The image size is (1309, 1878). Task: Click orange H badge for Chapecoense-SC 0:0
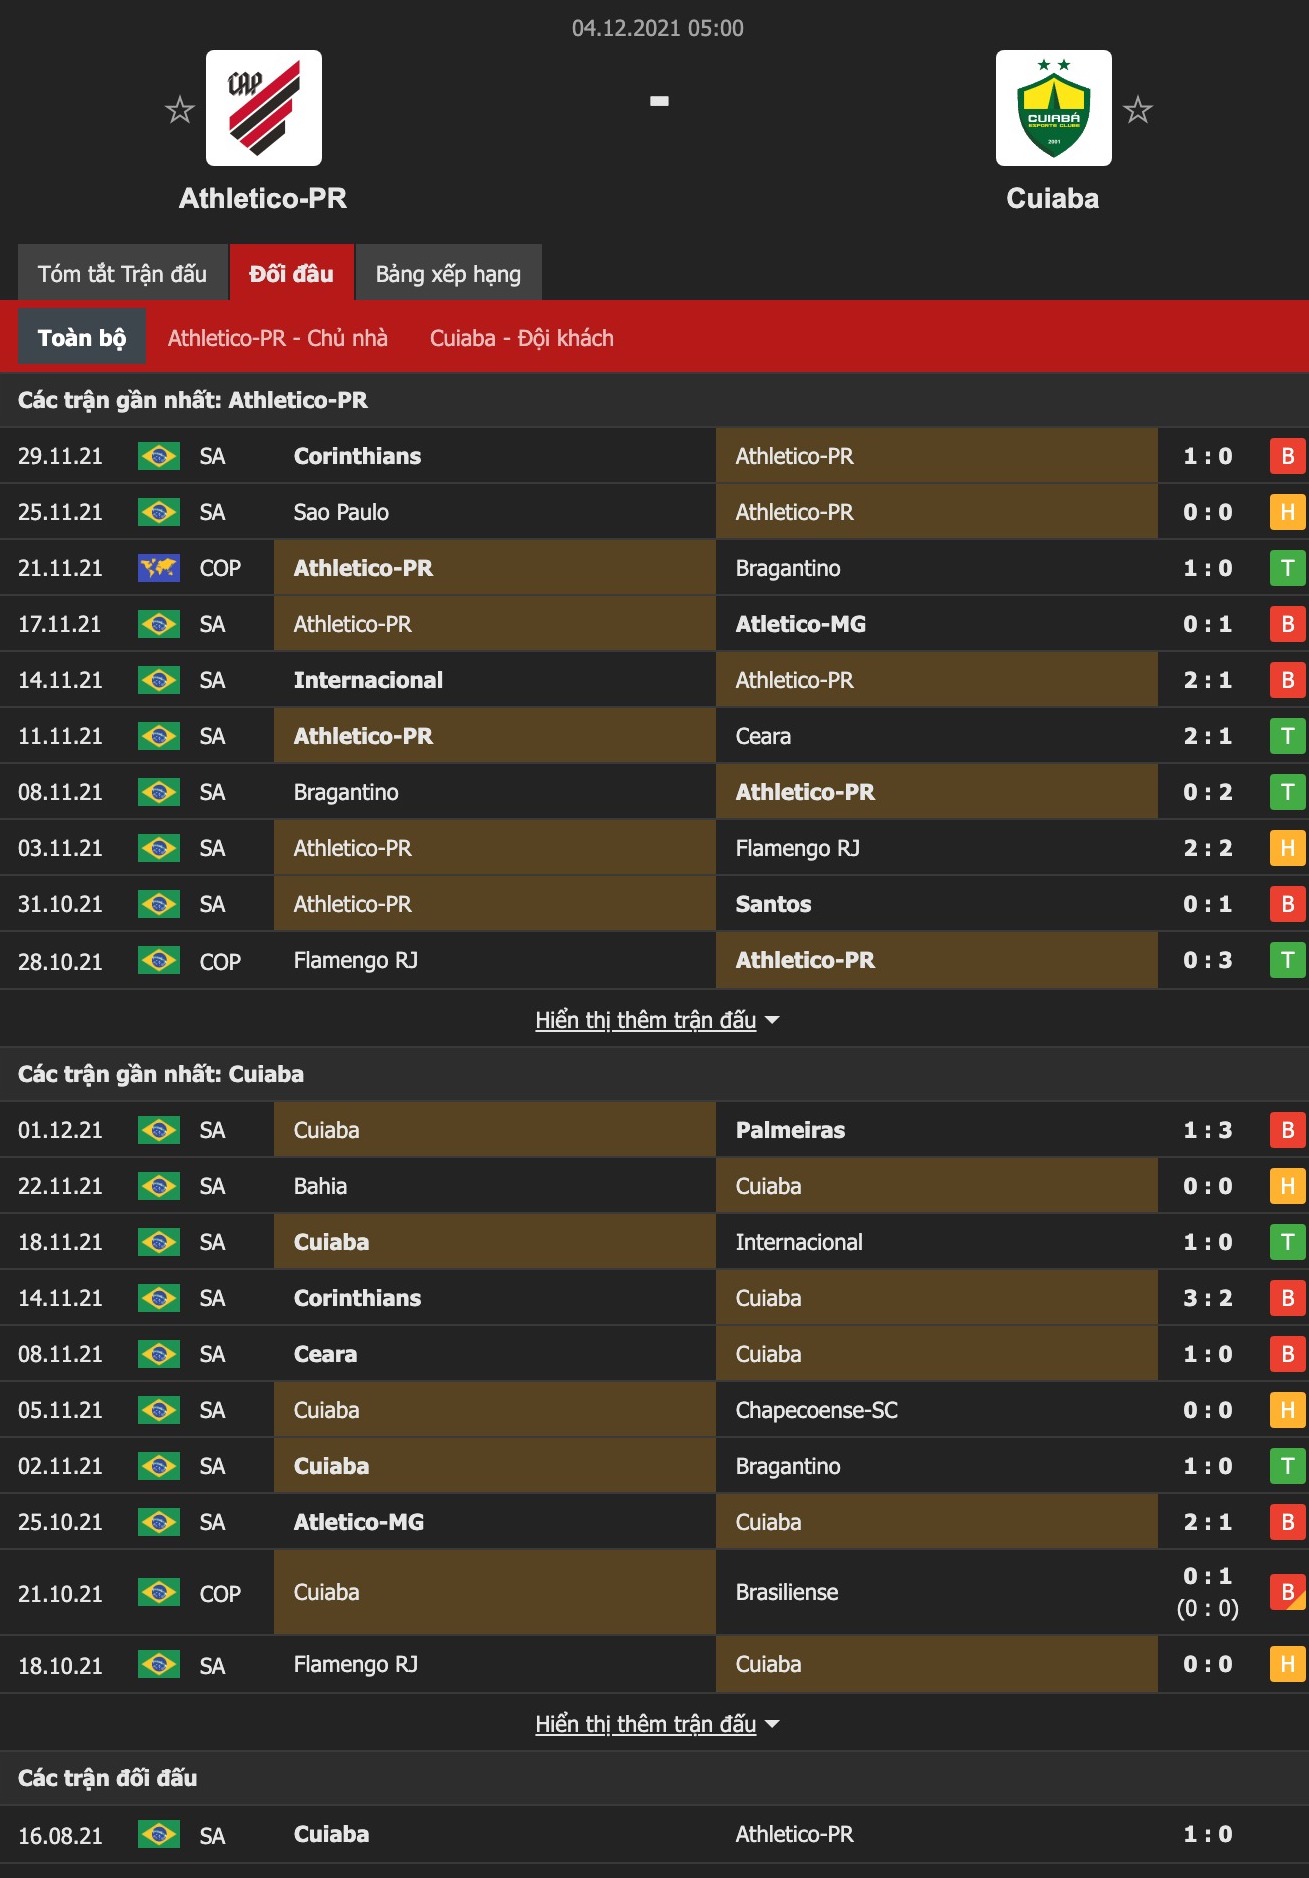1287,1410
